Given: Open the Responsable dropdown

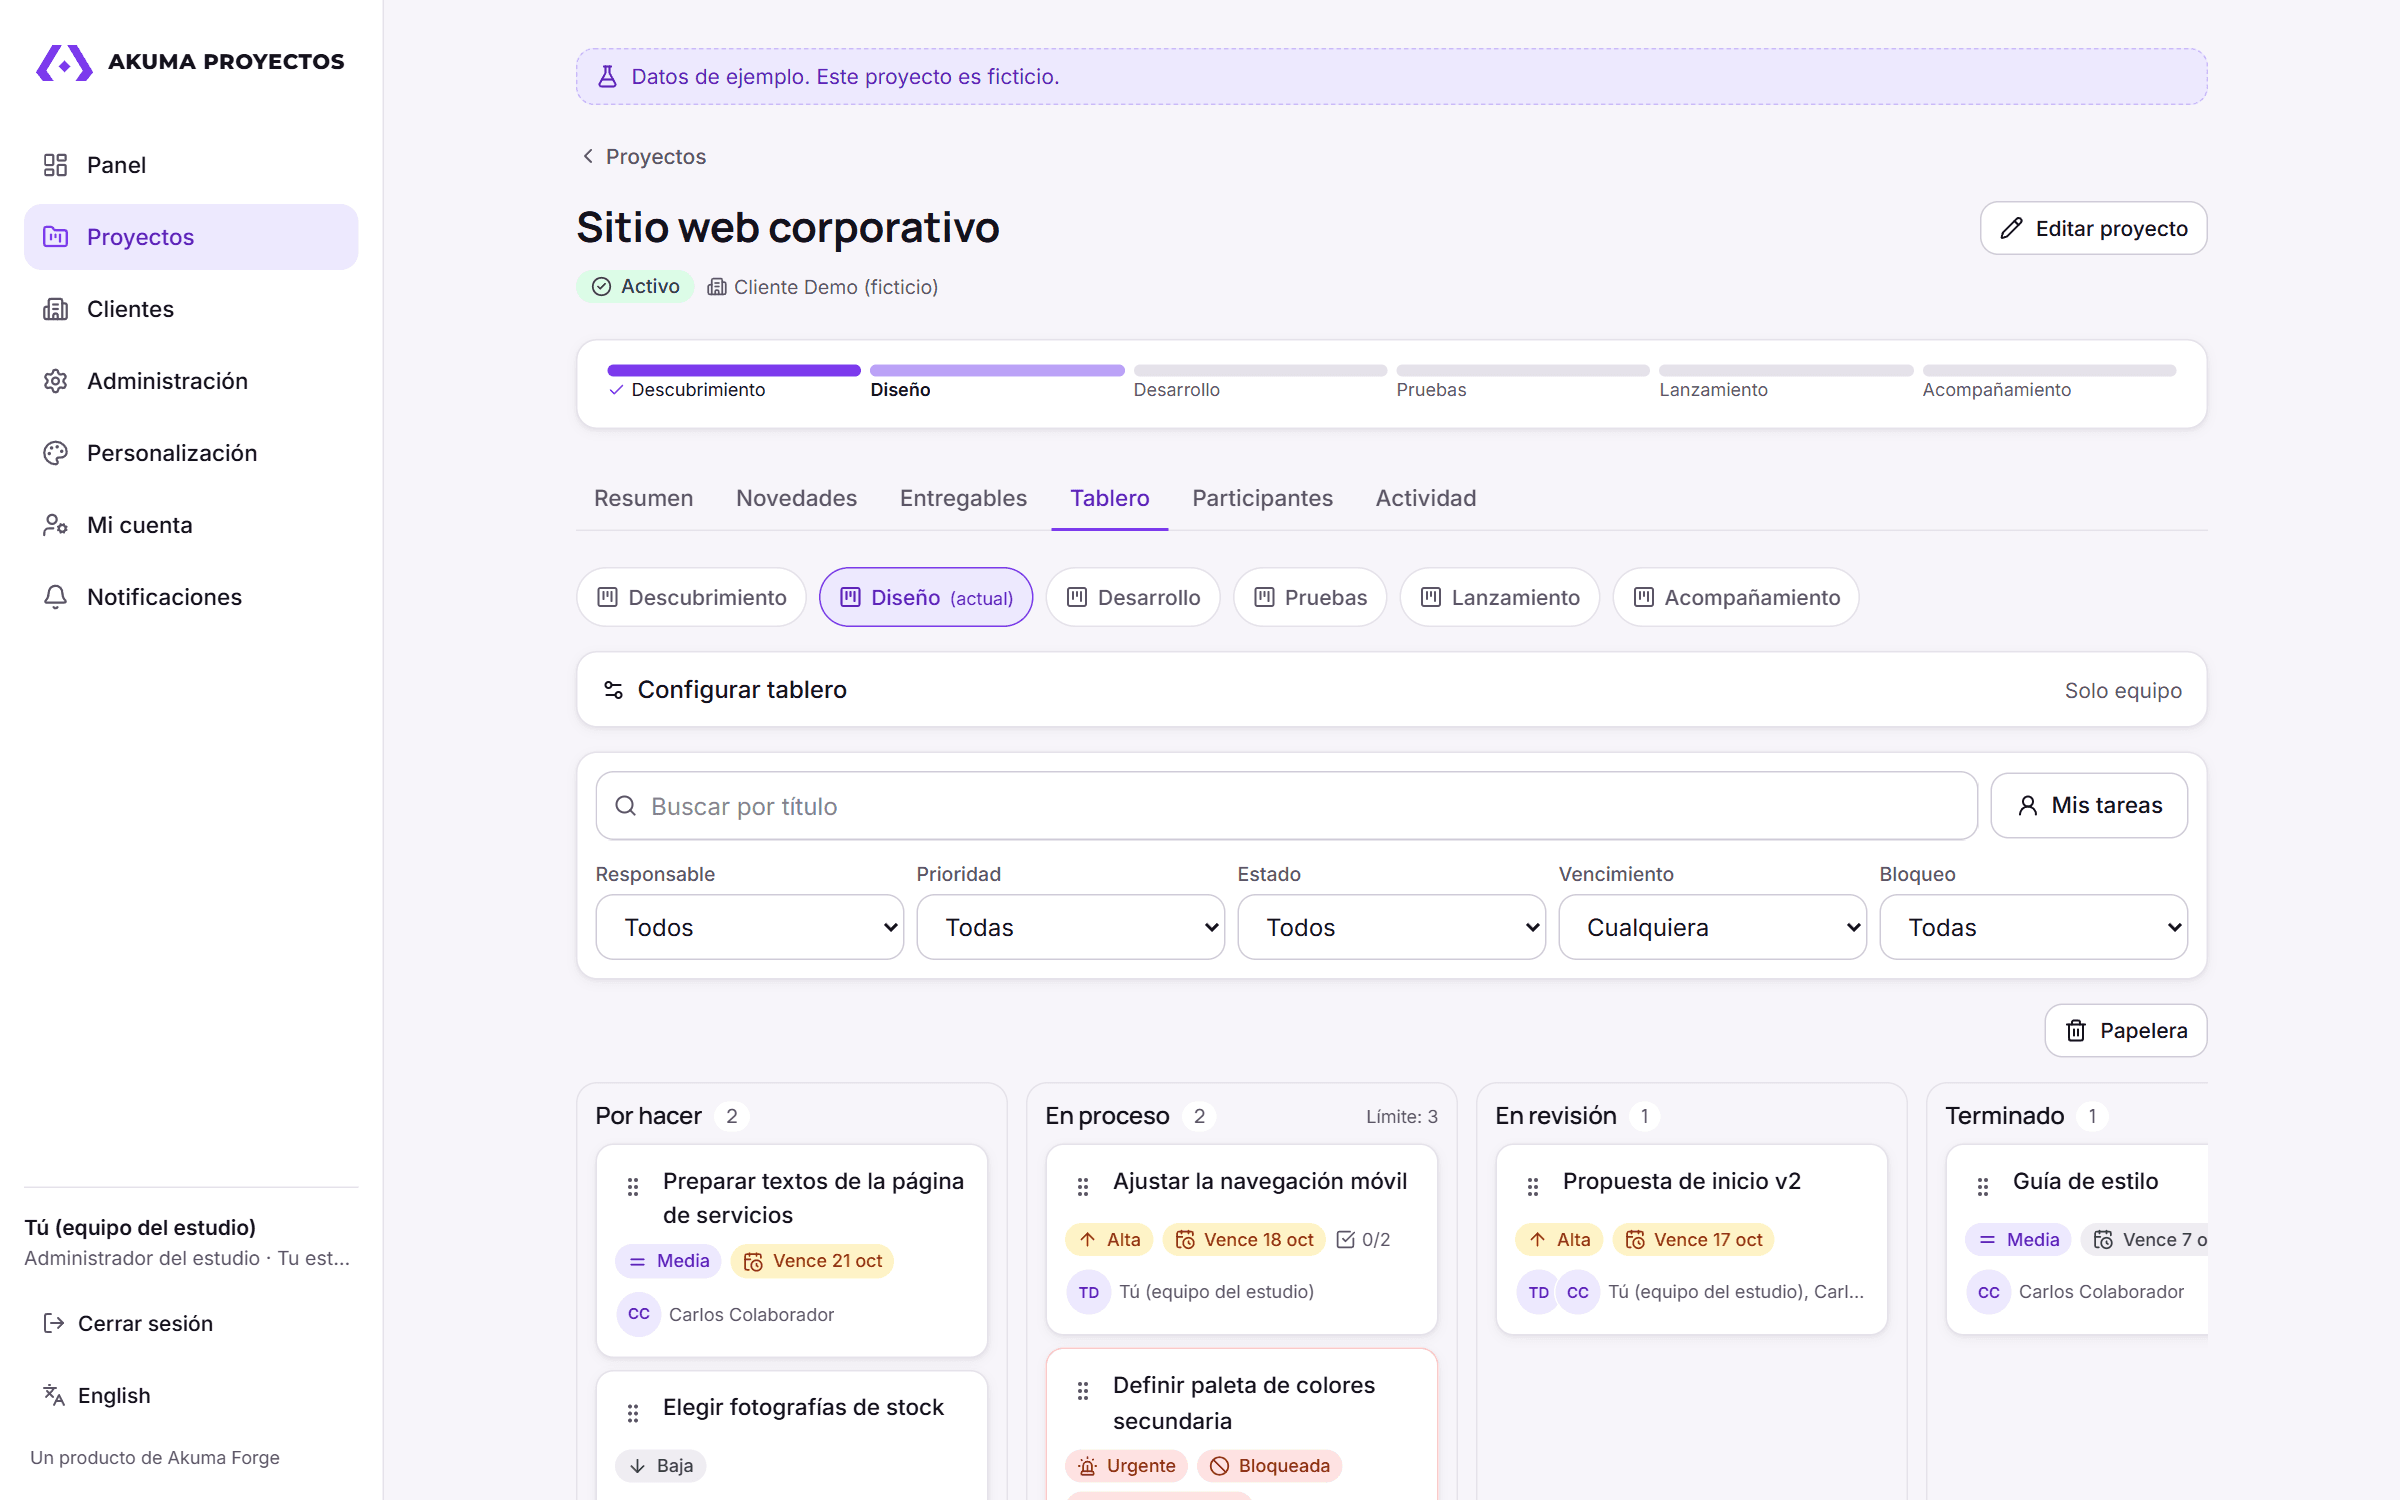Looking at the screenshot, I should [x=750, y=927].
